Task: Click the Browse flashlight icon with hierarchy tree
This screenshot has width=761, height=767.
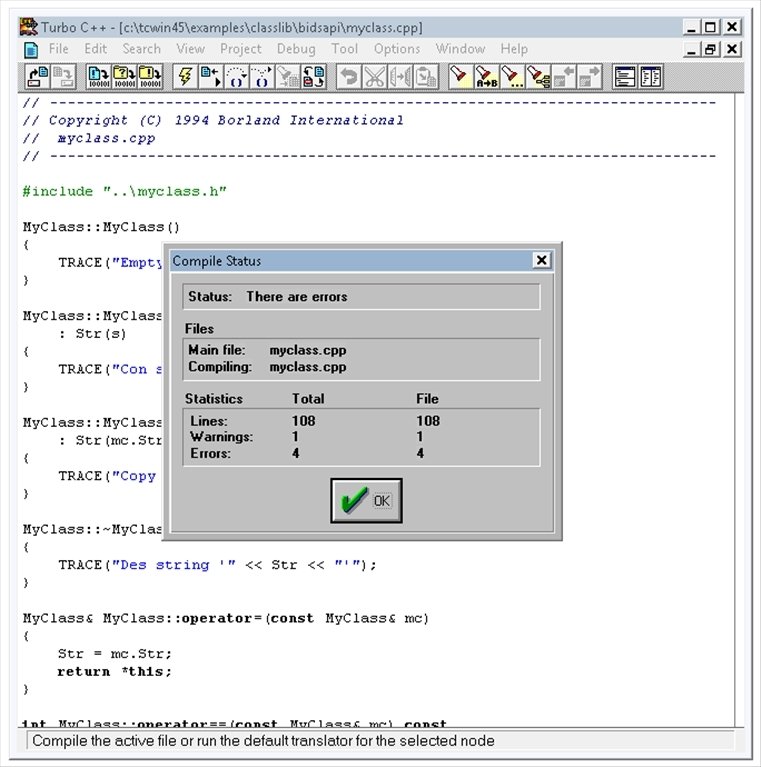Action: pos(538,77)
